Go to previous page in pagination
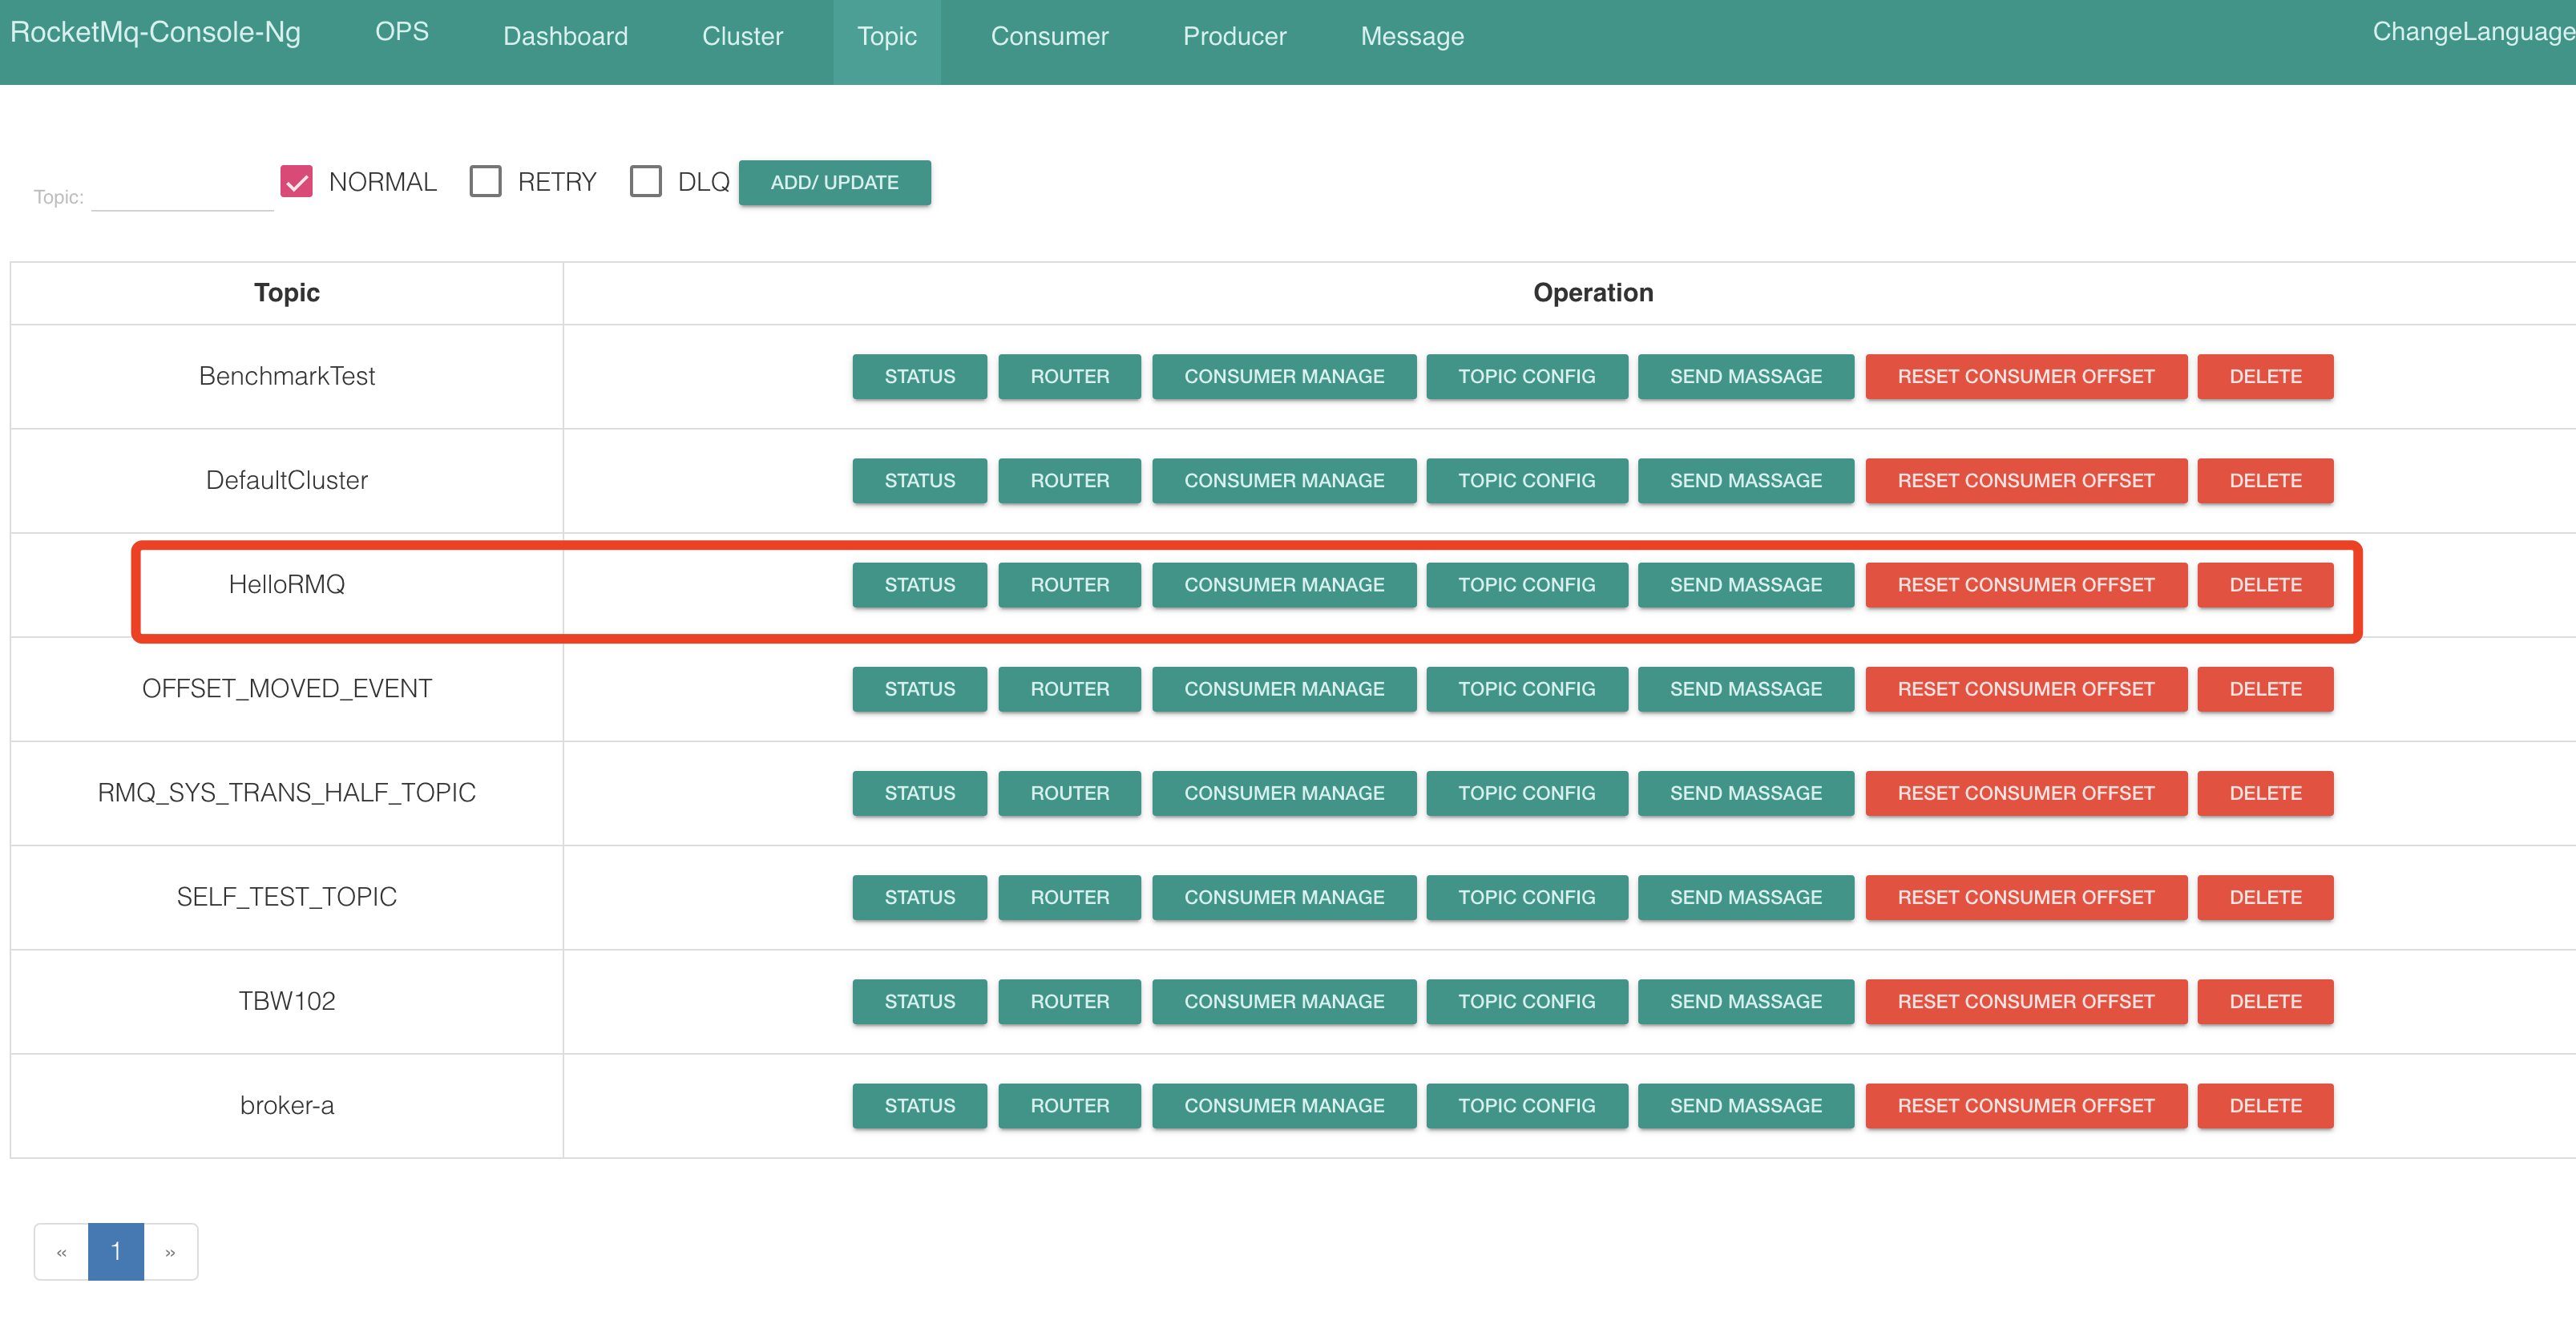 point(61,1252)
